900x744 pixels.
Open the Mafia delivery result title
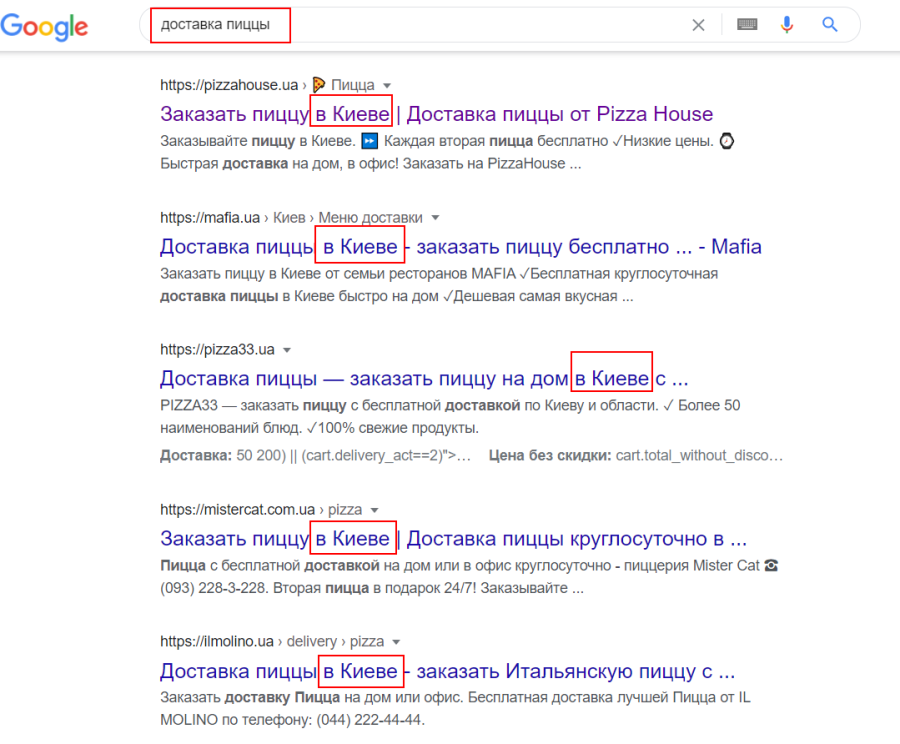point(460,246)
